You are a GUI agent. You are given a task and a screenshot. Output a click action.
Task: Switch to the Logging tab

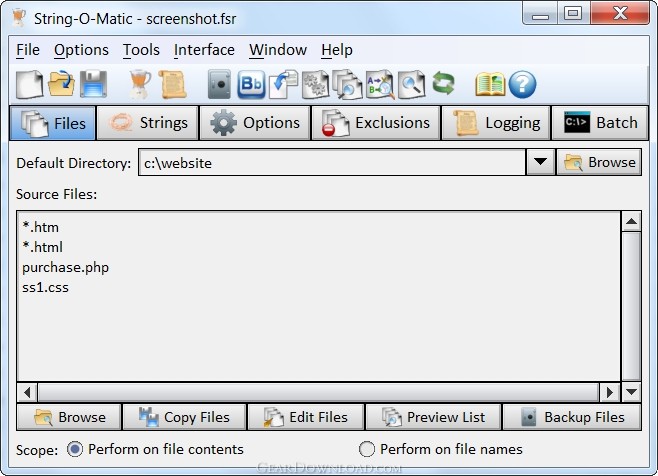[x=496, y=123]
